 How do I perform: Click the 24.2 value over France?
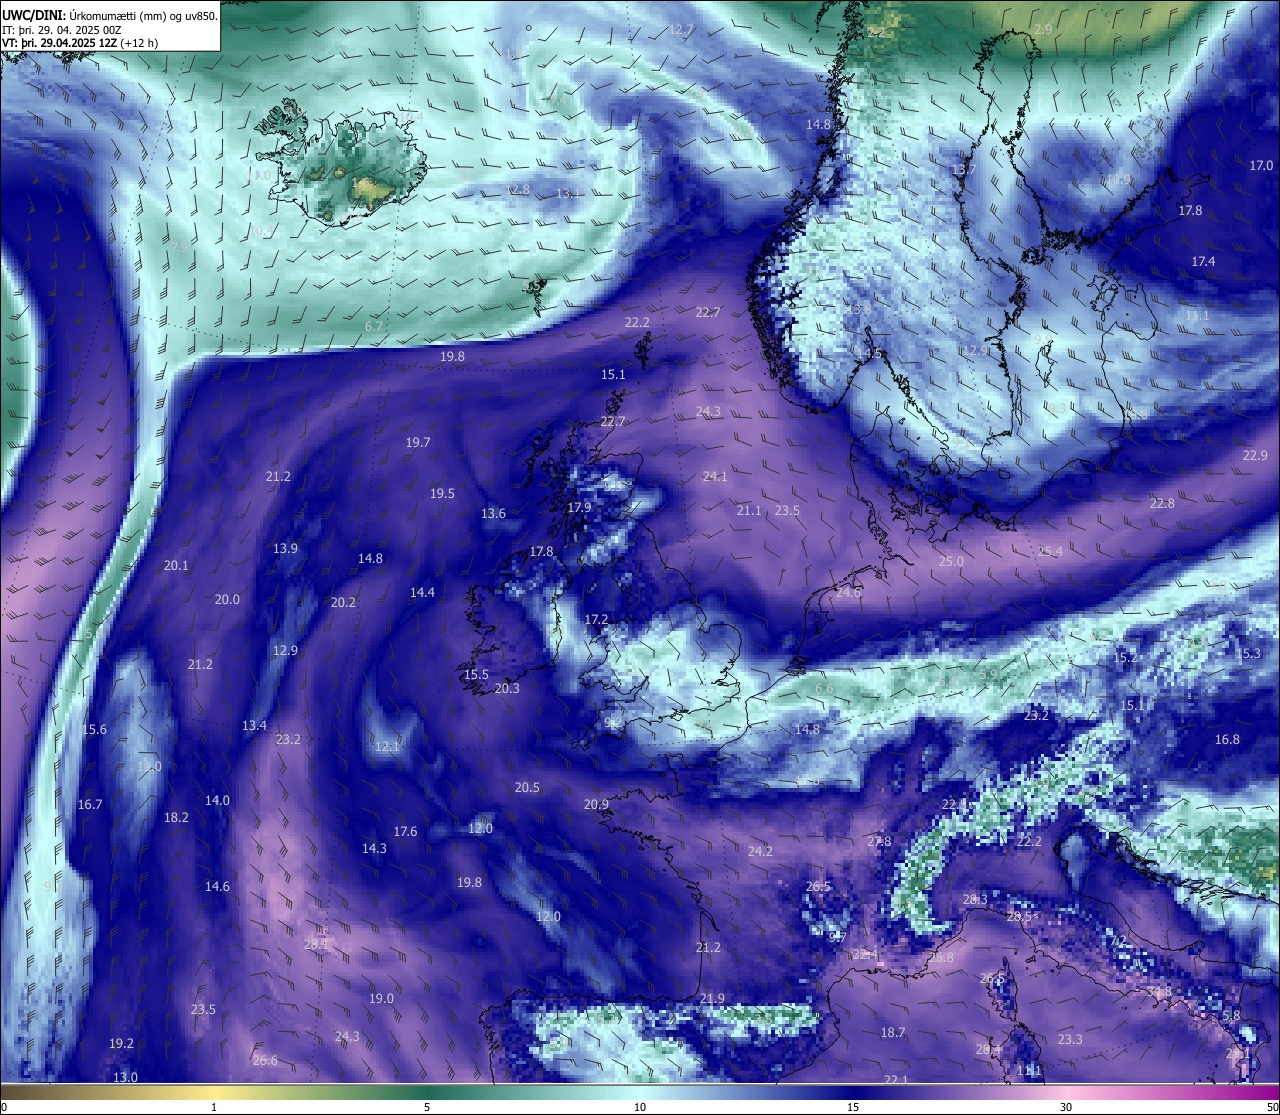(760, 851)
